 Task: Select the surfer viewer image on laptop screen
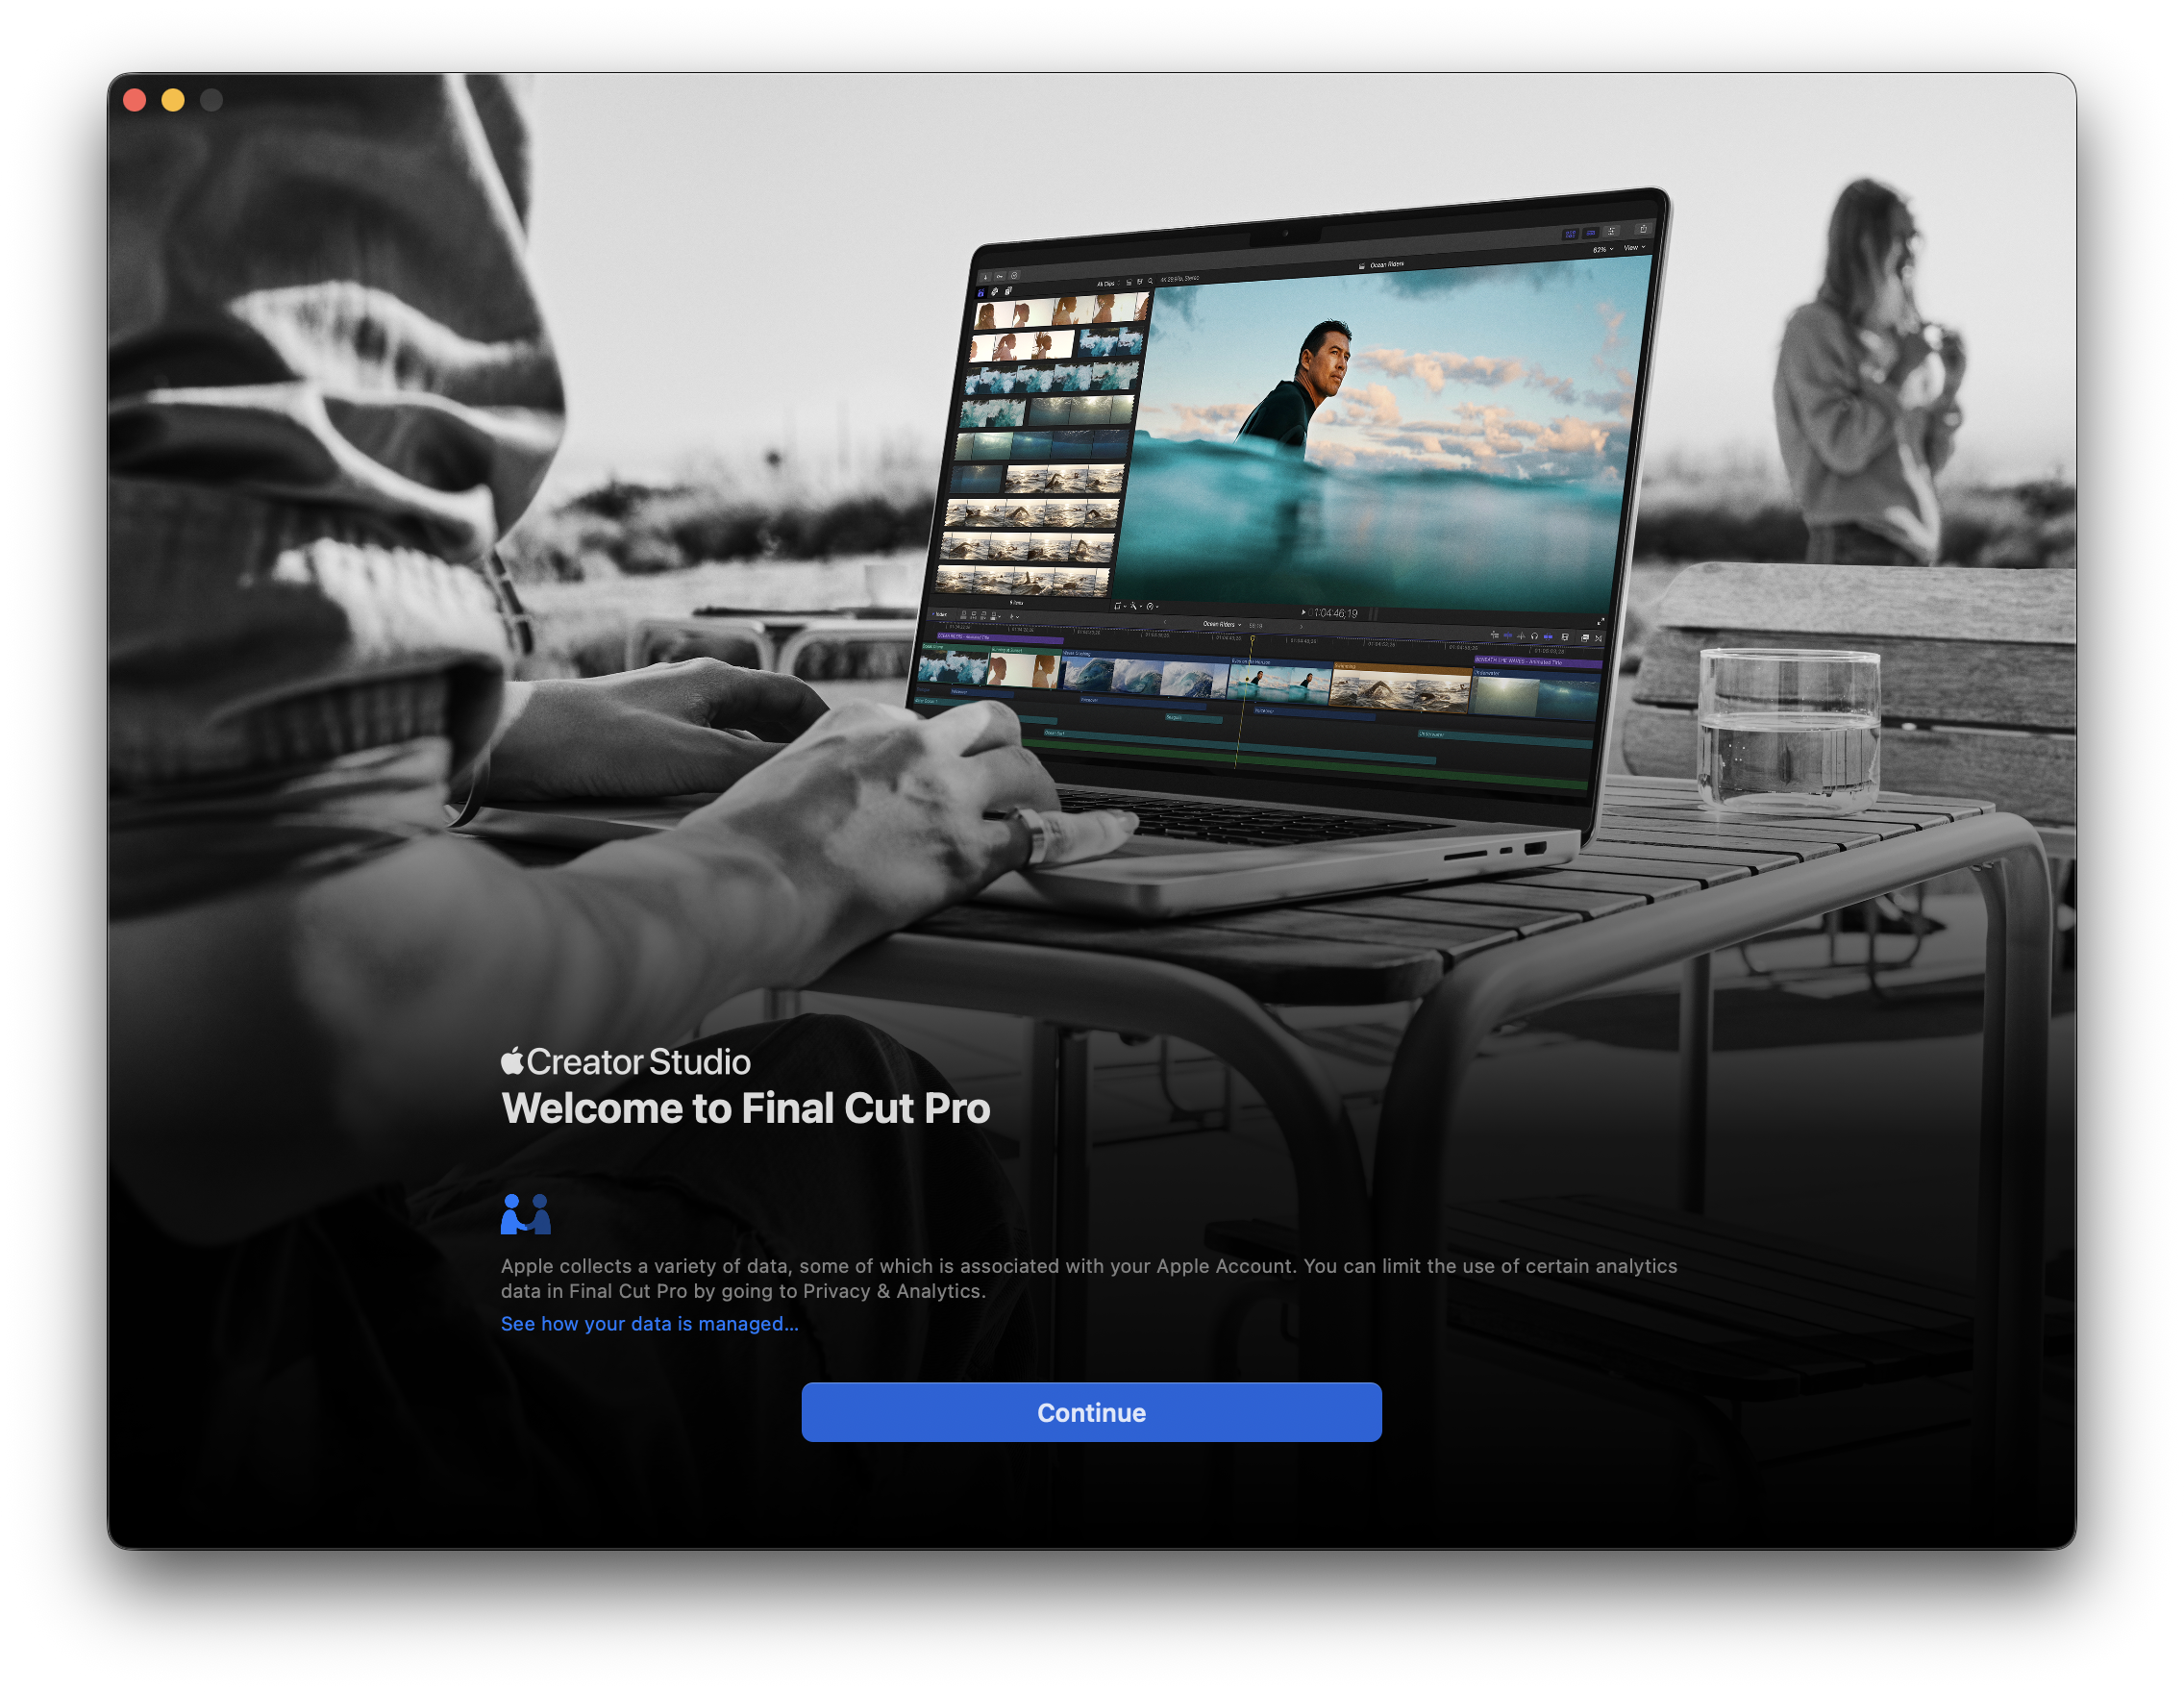(x=1380, y=440)
